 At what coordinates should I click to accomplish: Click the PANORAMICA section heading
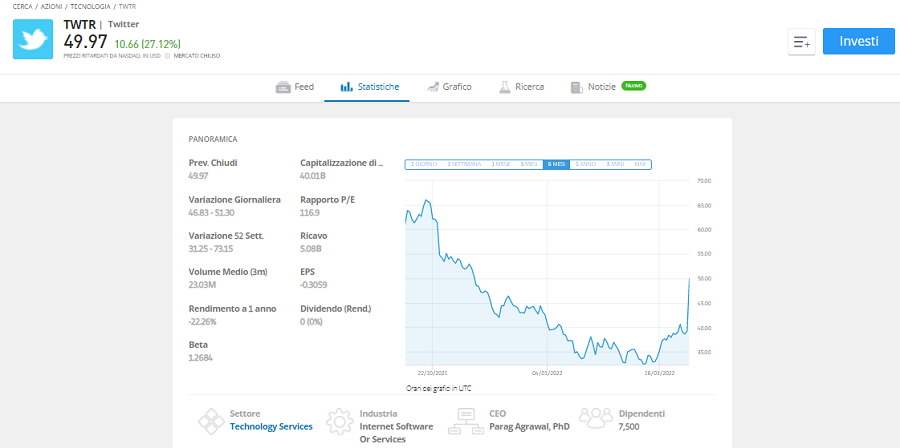tap(213, 139)
